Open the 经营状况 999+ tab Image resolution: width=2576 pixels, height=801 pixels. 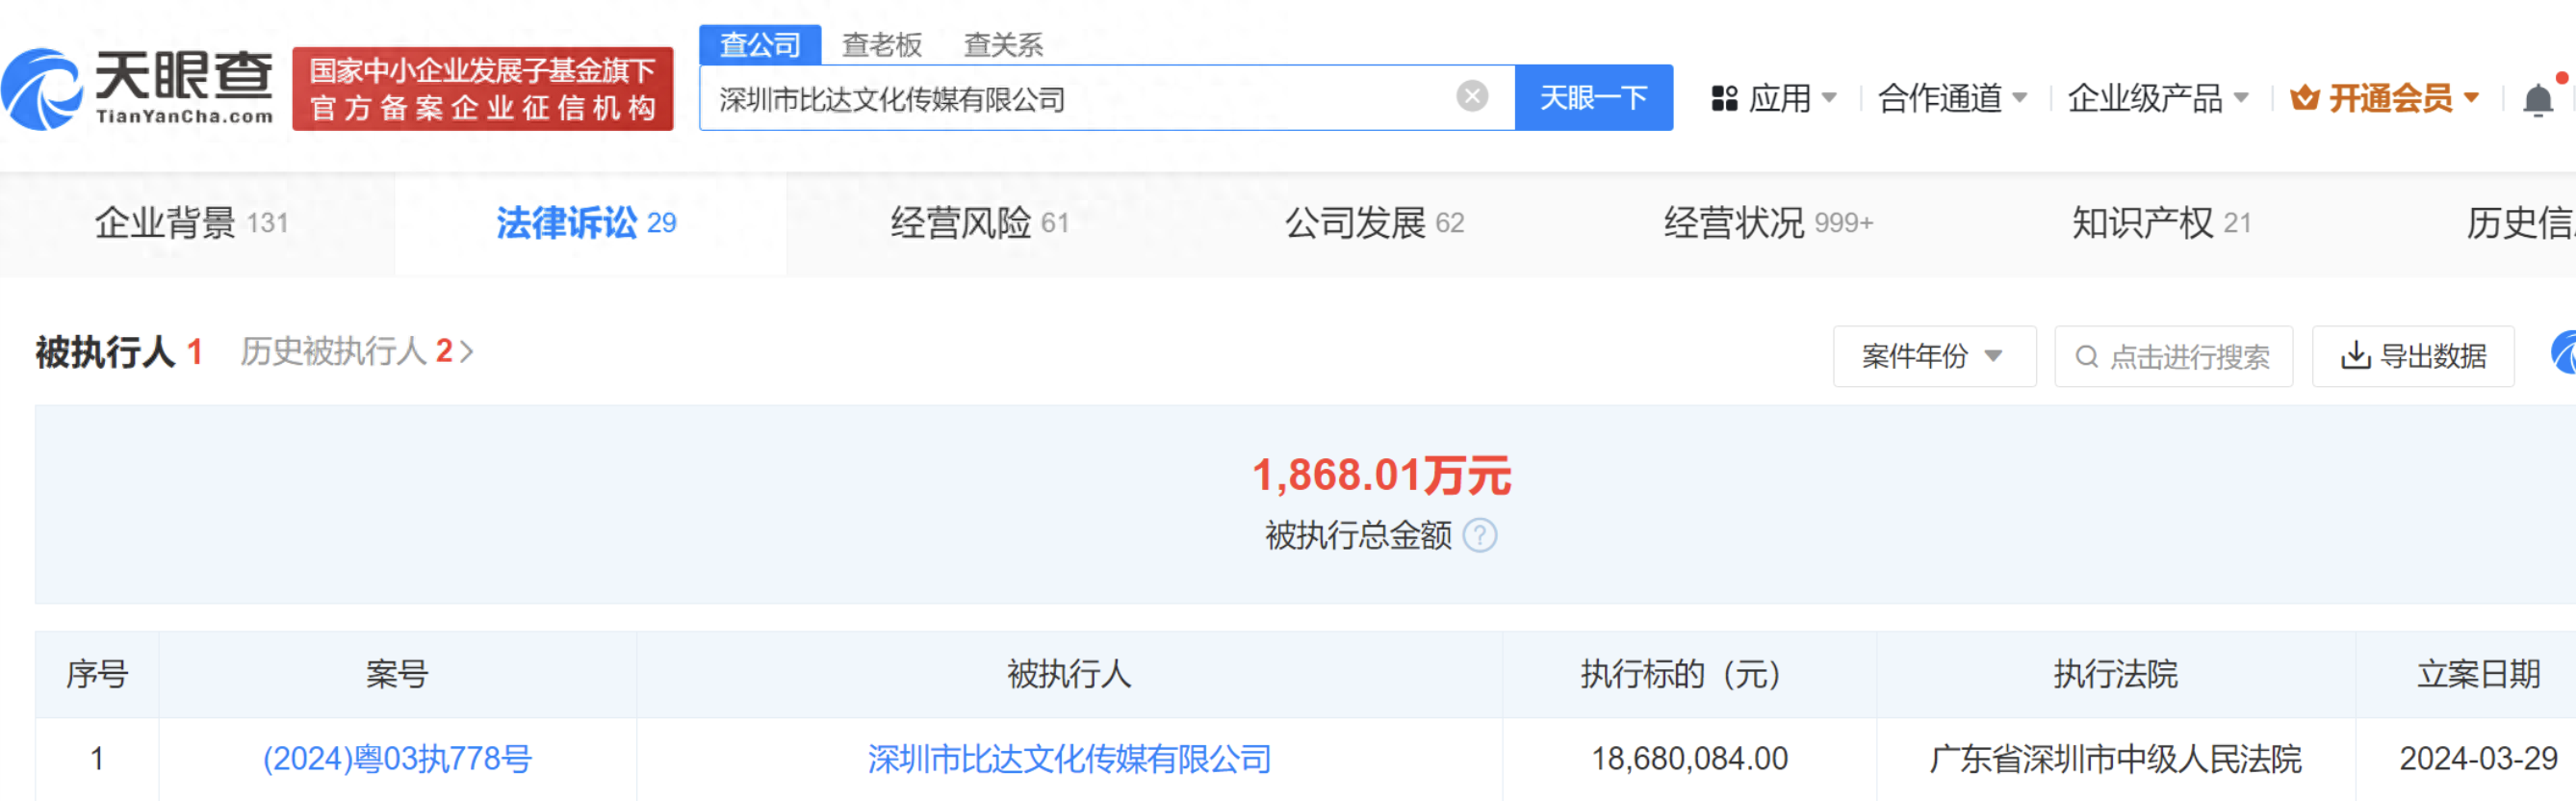coord(1768,223)
